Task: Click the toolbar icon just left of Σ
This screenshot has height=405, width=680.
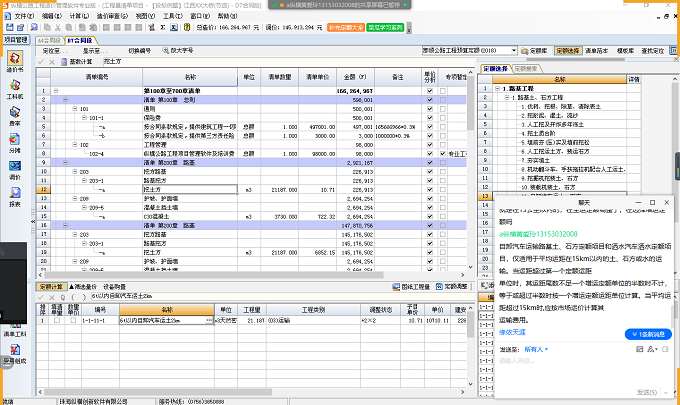Action: click(x=151, y=27)
